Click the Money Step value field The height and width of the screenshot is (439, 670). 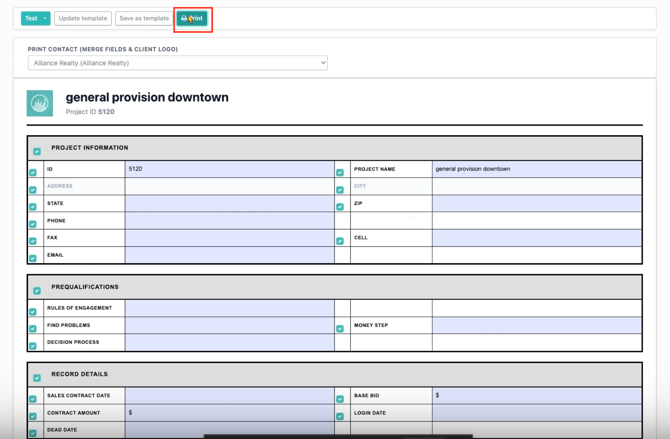(x=537, y=325)
